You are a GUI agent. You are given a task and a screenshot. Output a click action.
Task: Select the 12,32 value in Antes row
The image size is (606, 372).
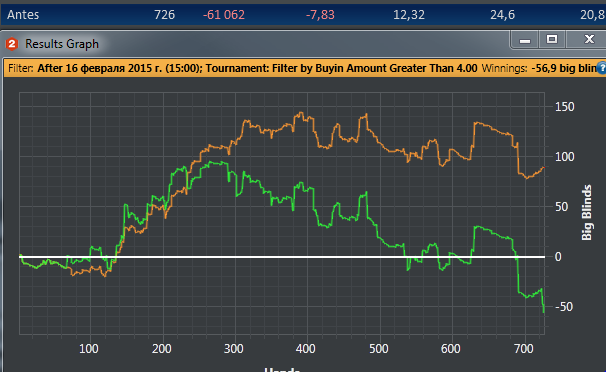coord(409,15)
